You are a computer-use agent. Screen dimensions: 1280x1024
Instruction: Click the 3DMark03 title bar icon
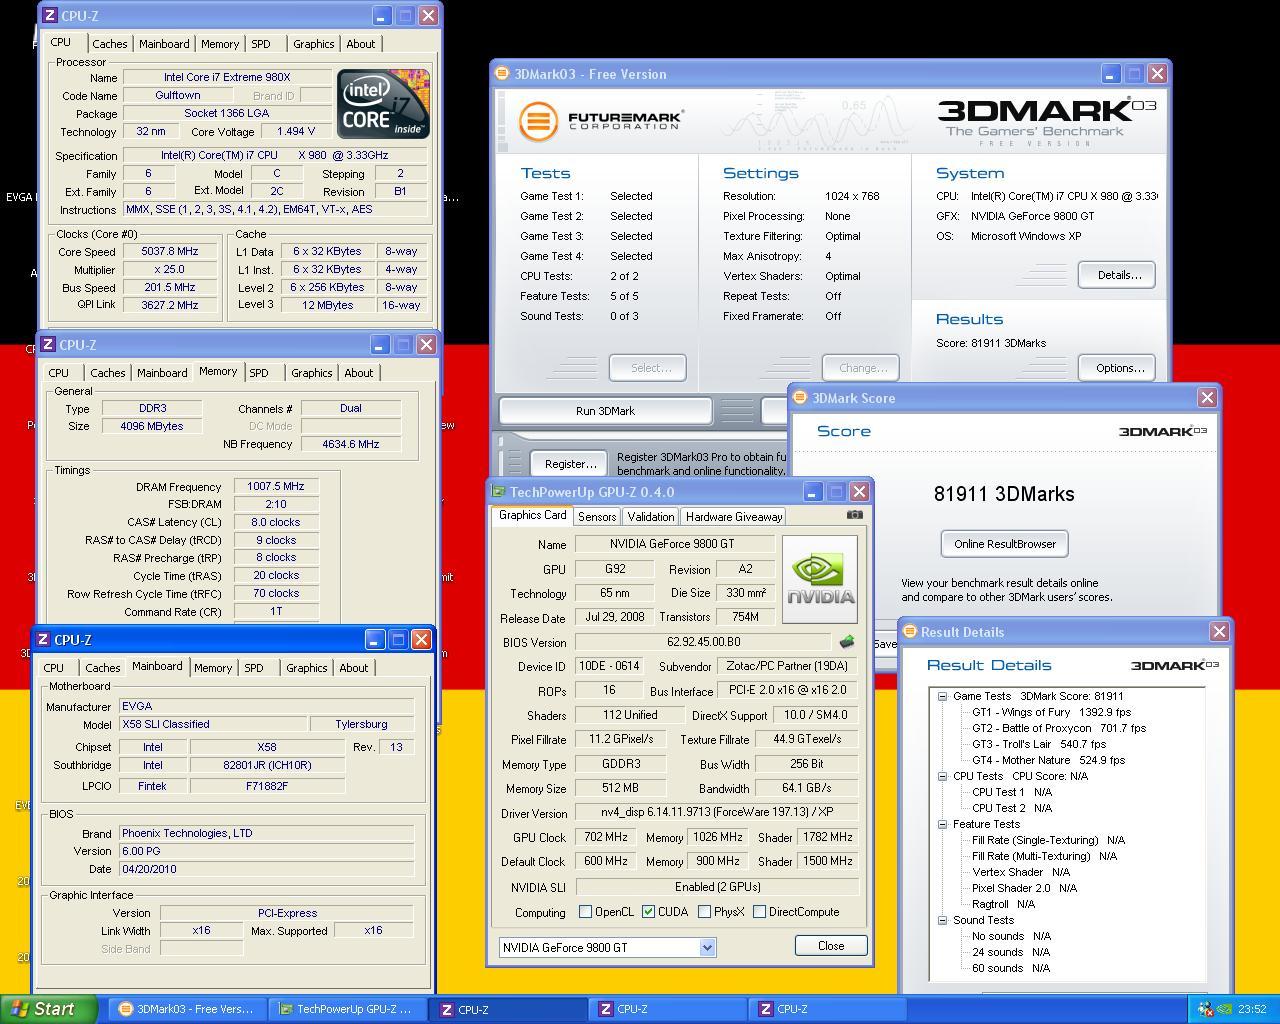point(502,74)
